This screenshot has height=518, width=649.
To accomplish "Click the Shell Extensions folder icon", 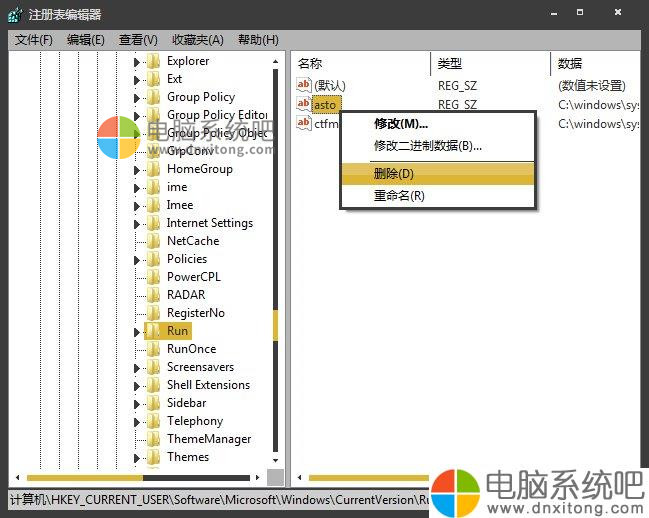I will pos(154,385).
